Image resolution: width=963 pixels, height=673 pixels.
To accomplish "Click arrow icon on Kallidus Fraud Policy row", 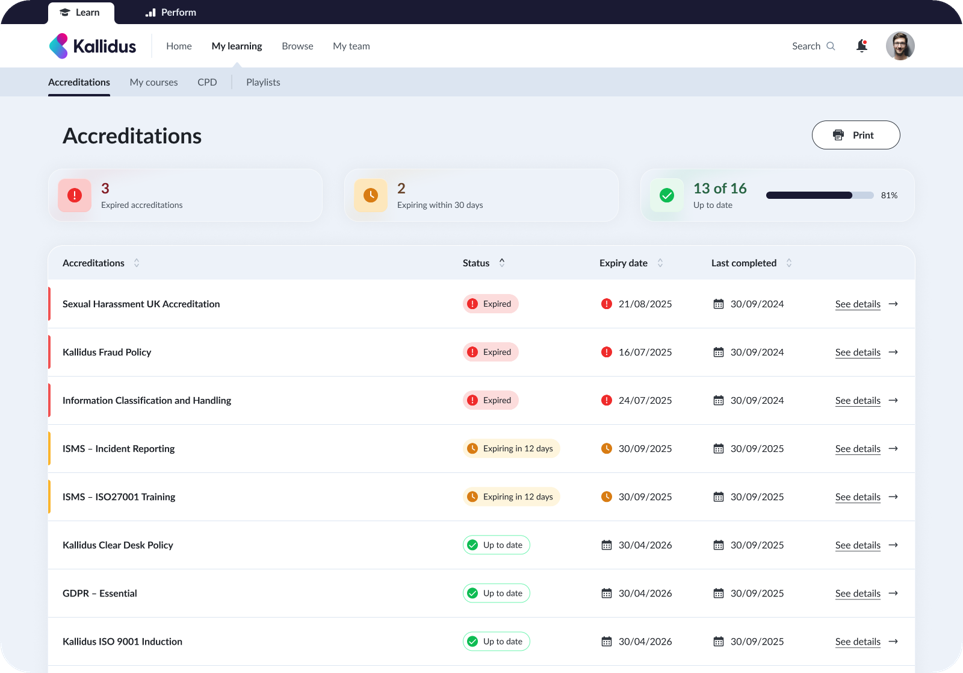I will point(893,352).
